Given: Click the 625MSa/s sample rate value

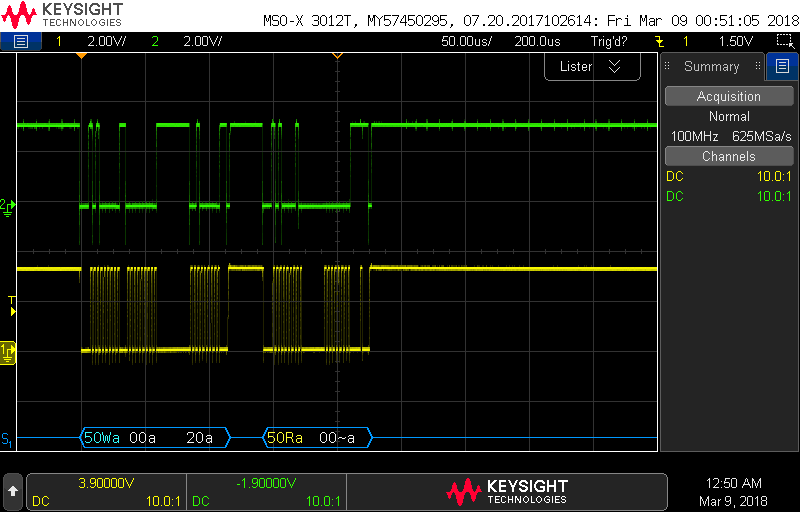Looking at the screenshot, I should tap(762, 136).
